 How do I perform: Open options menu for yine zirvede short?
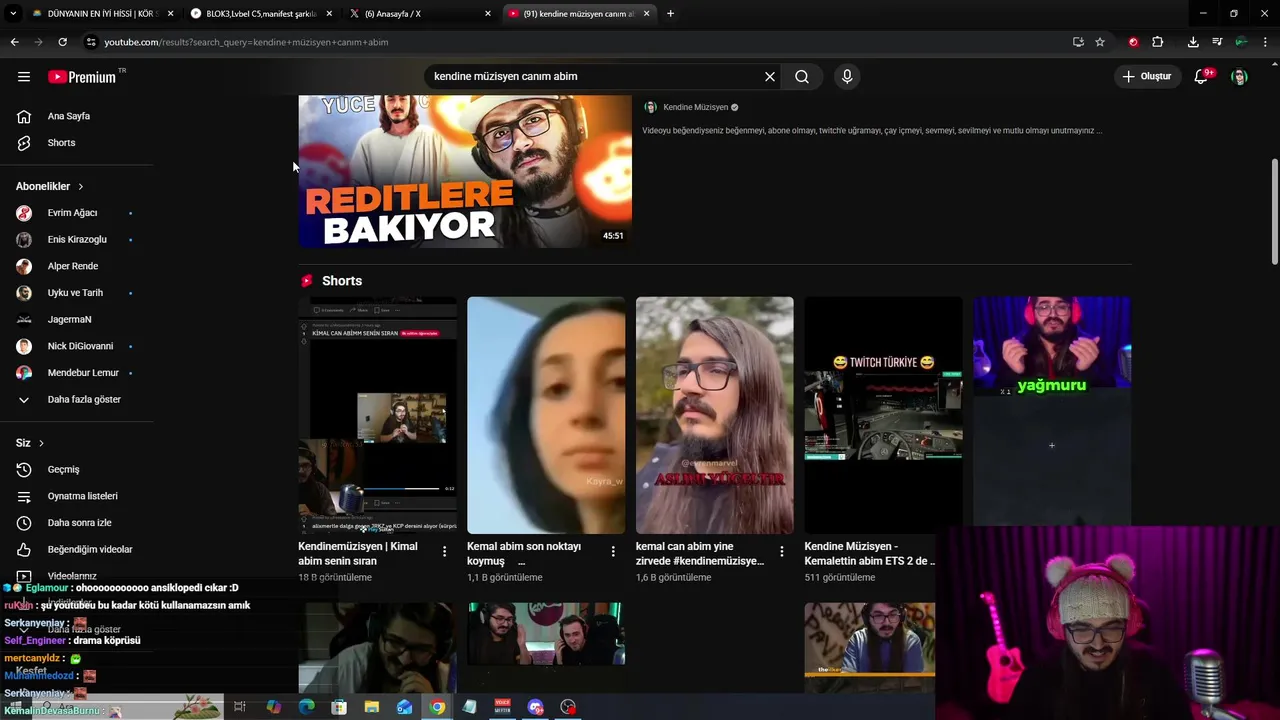coord(782,551)
